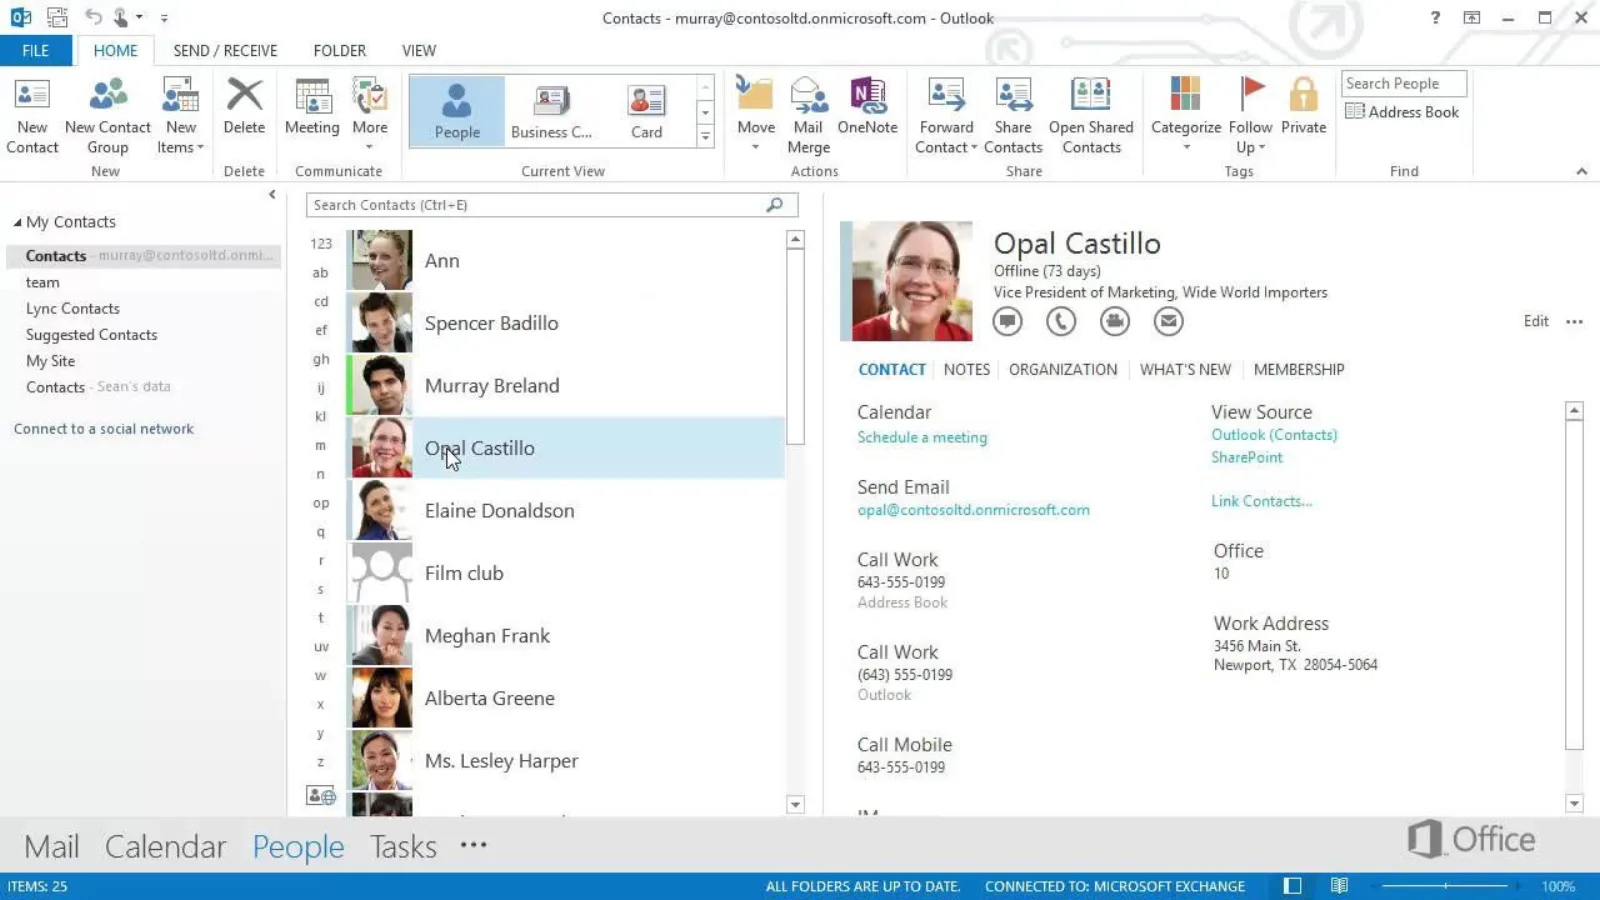Open the Suggested Contacts folder
This screenshot has height=900, width=1600.
[92, 335]
